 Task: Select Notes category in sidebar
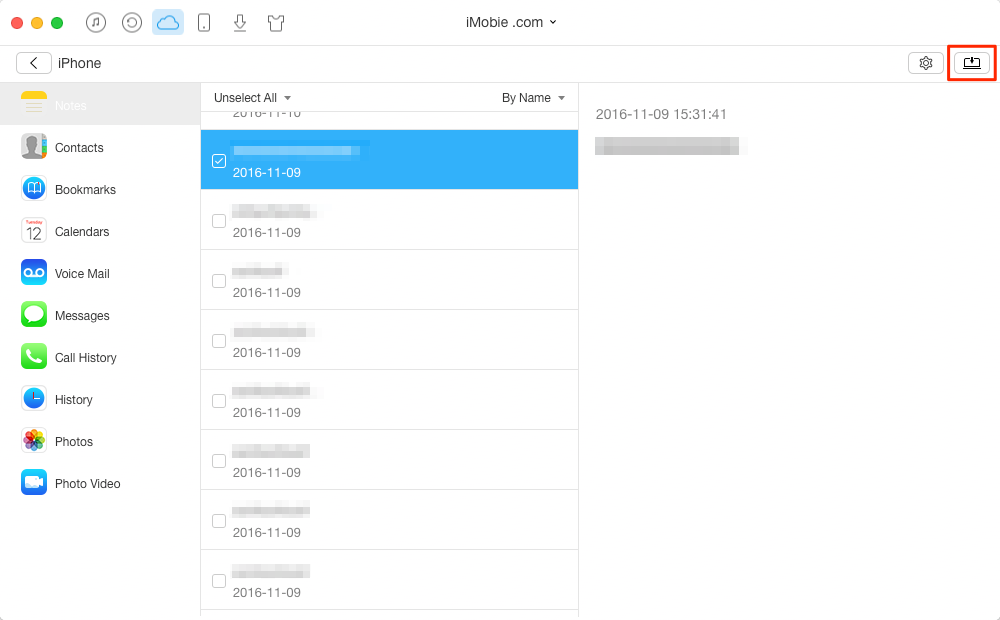100,105
